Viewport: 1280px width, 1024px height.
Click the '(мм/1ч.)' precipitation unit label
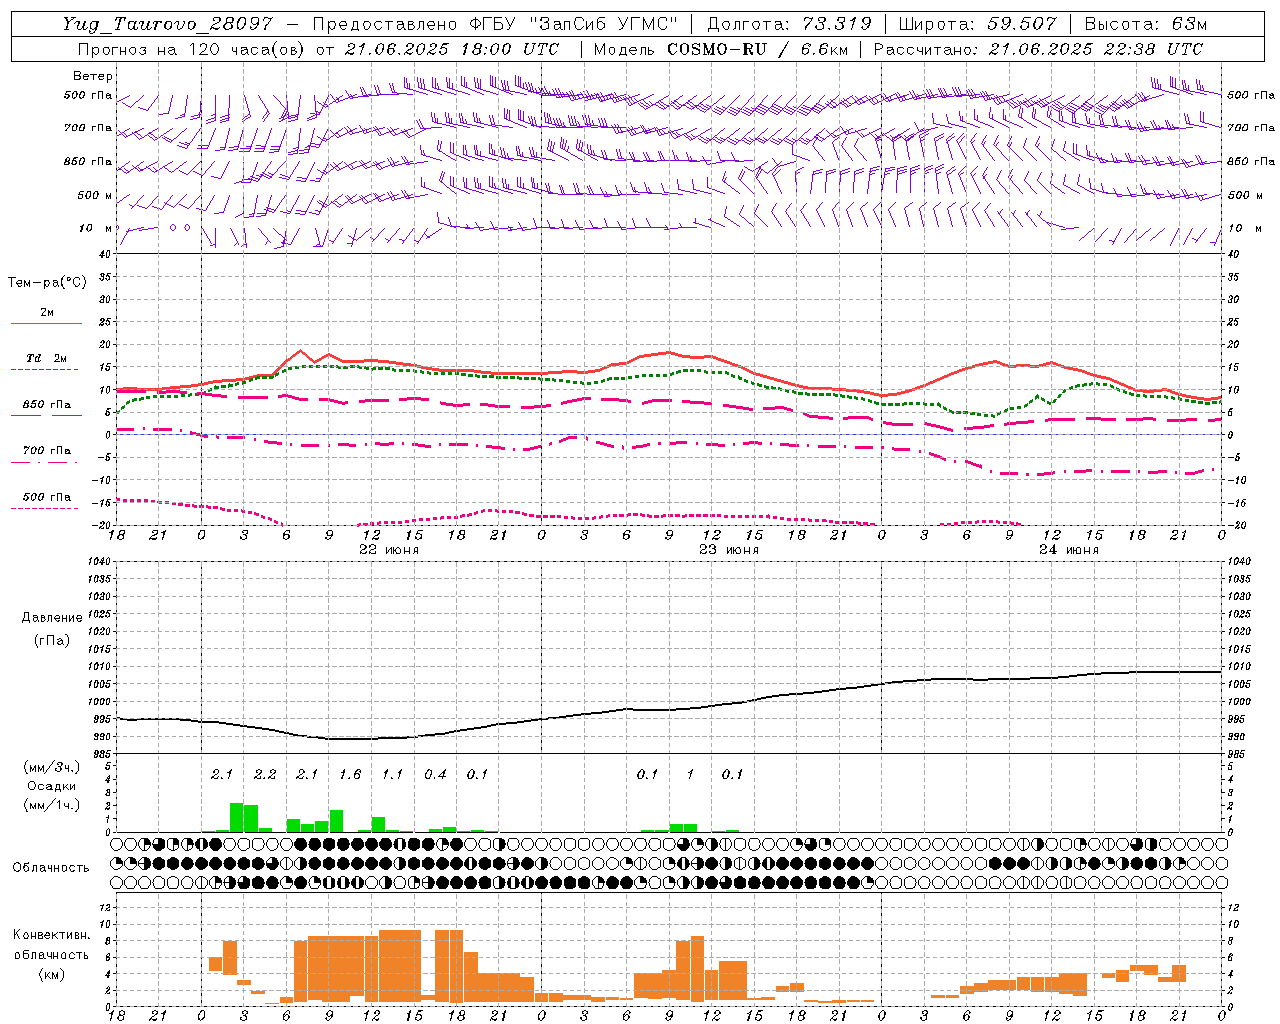coord(51,805)
